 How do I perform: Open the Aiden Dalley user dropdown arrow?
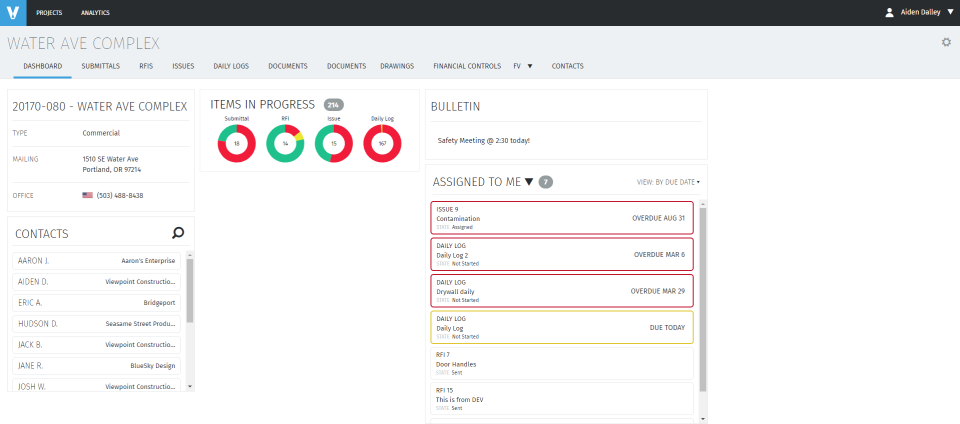click(950, 12)
